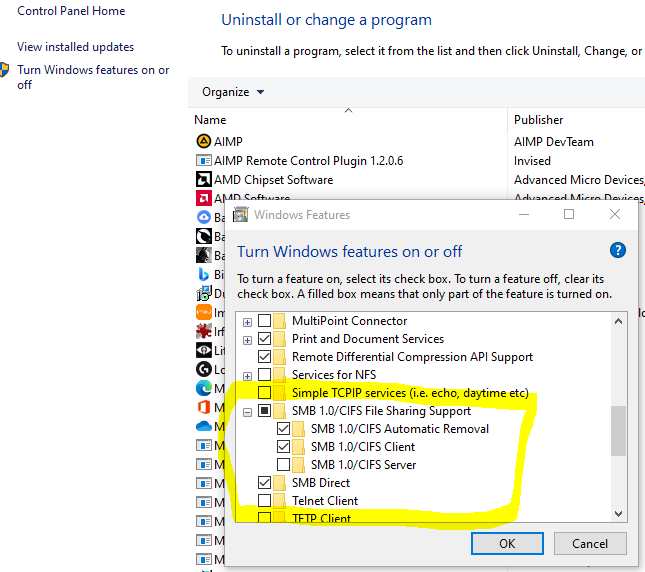Click the red splatter program icon in list
The image size is (645, 572).
tap(204, 331)
